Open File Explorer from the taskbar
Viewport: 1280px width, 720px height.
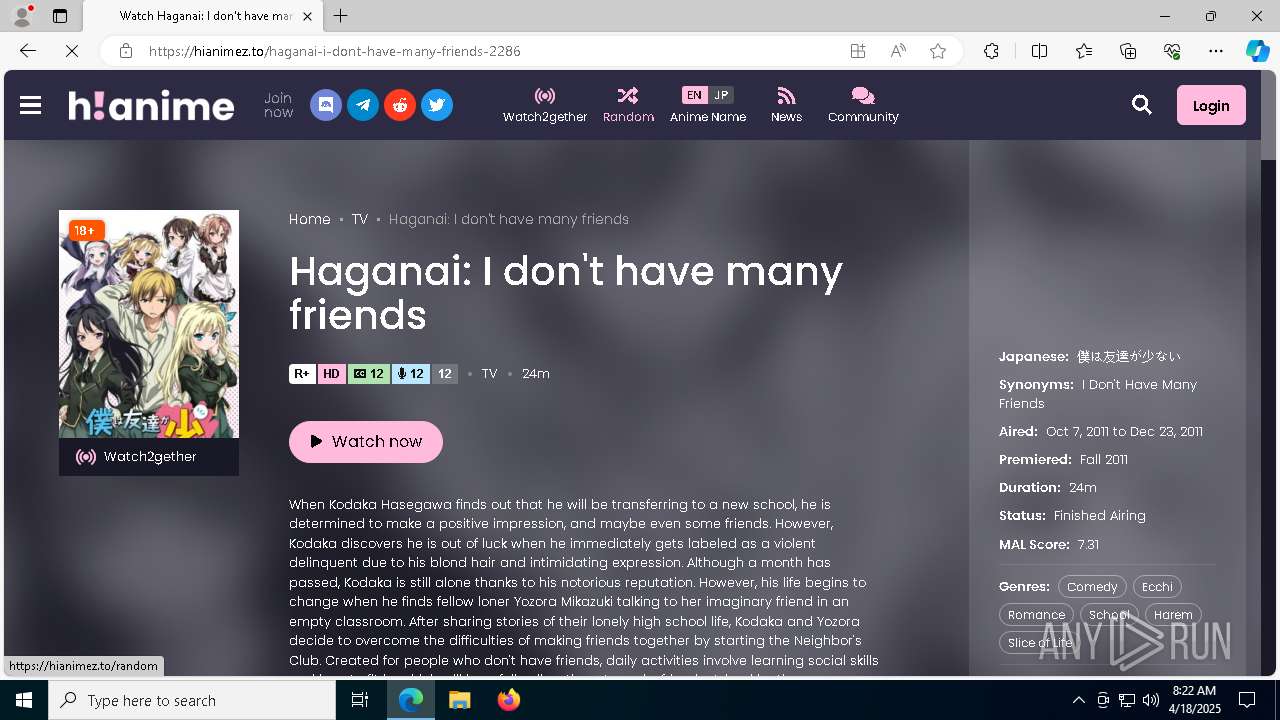[x=459, y=700]
